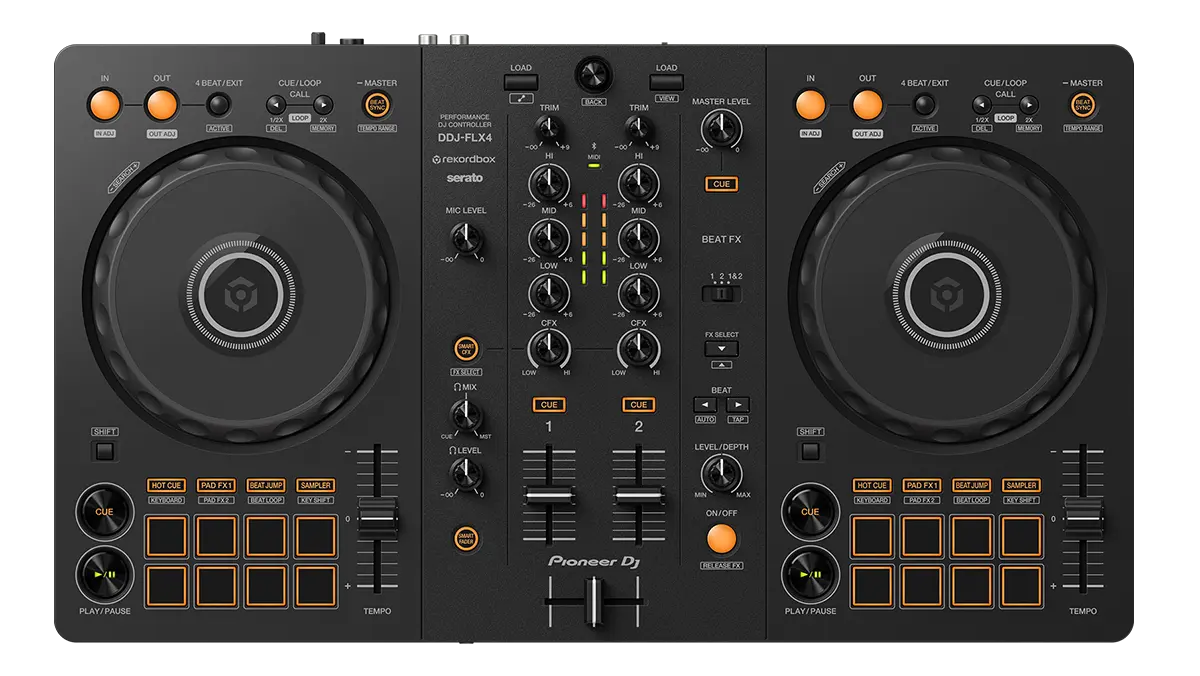This screenshot has height=676, width=1200.
Task: Click the small FX SELECT up arrow
Action: tap(721, 366)
